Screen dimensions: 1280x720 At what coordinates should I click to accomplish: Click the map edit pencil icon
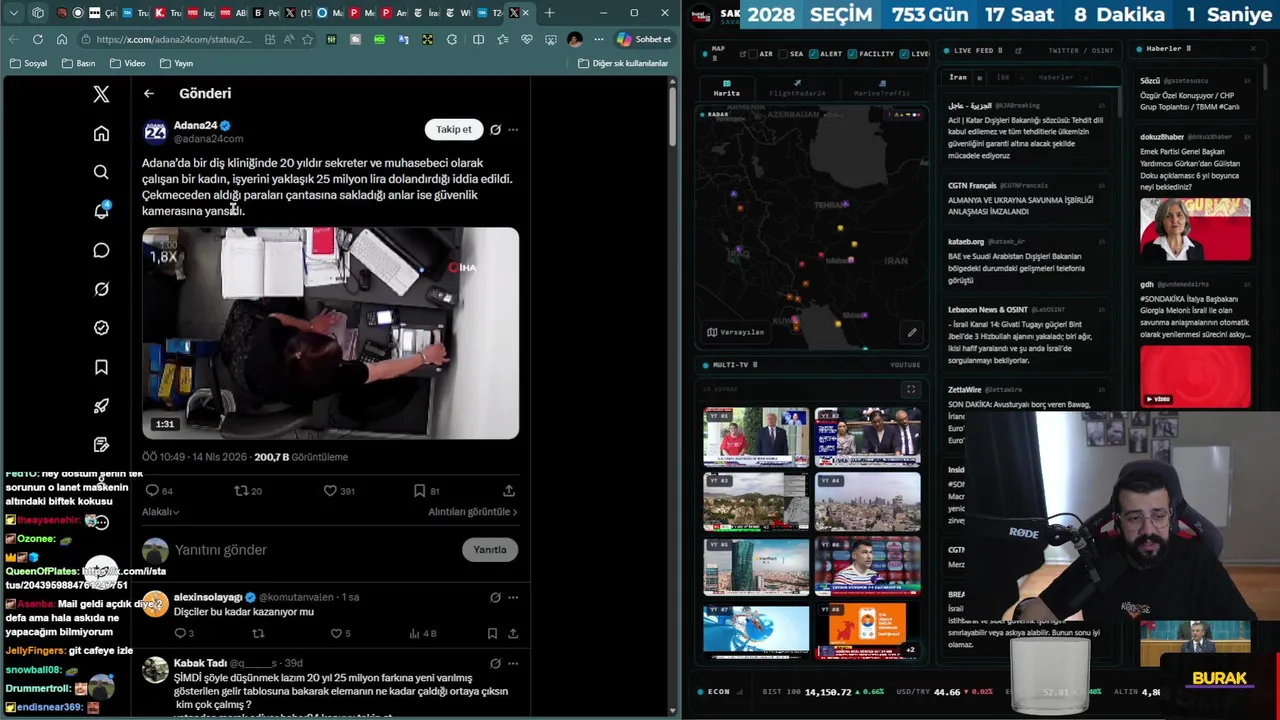click(x=912, y=332)
